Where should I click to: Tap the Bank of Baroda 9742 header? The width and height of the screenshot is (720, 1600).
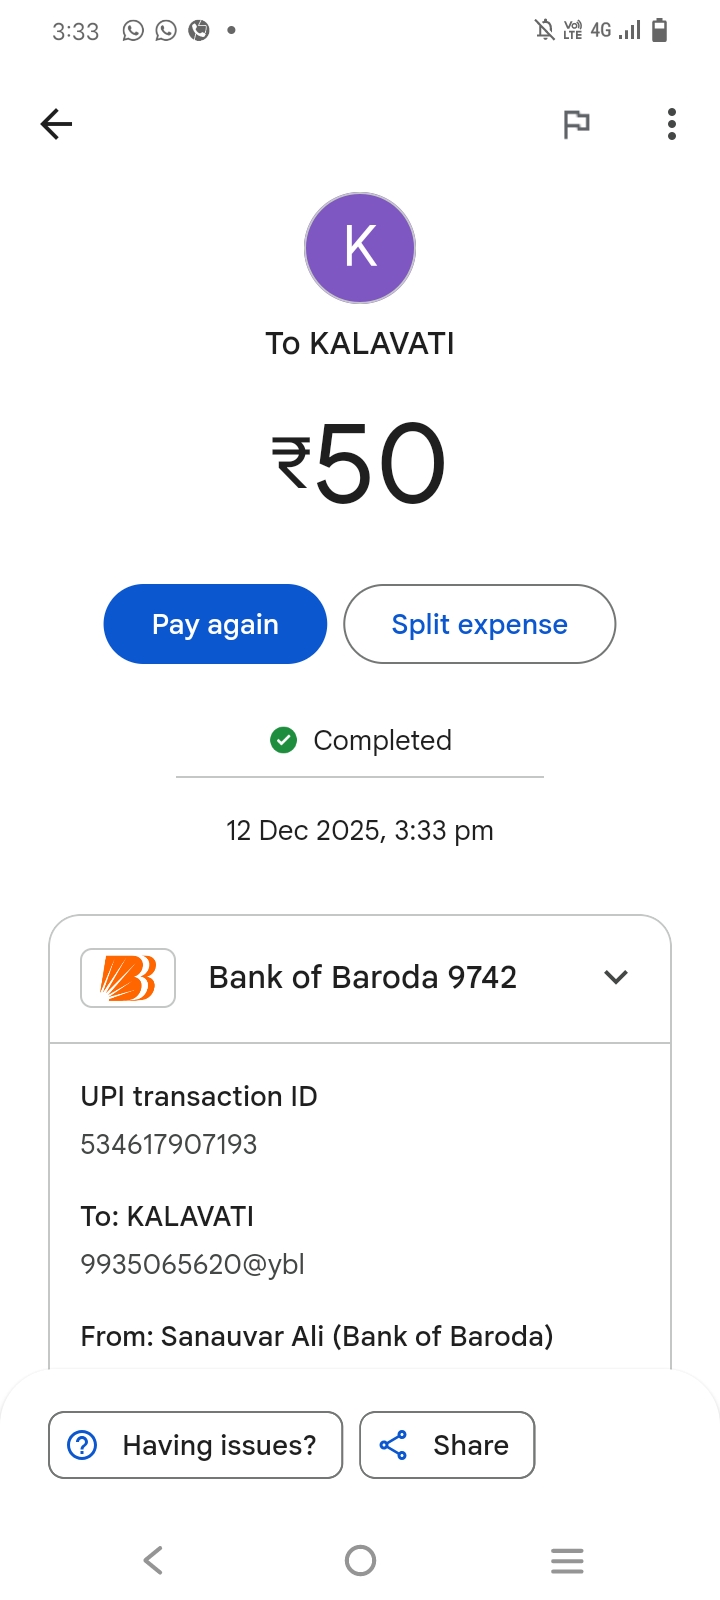coord(362,977)
